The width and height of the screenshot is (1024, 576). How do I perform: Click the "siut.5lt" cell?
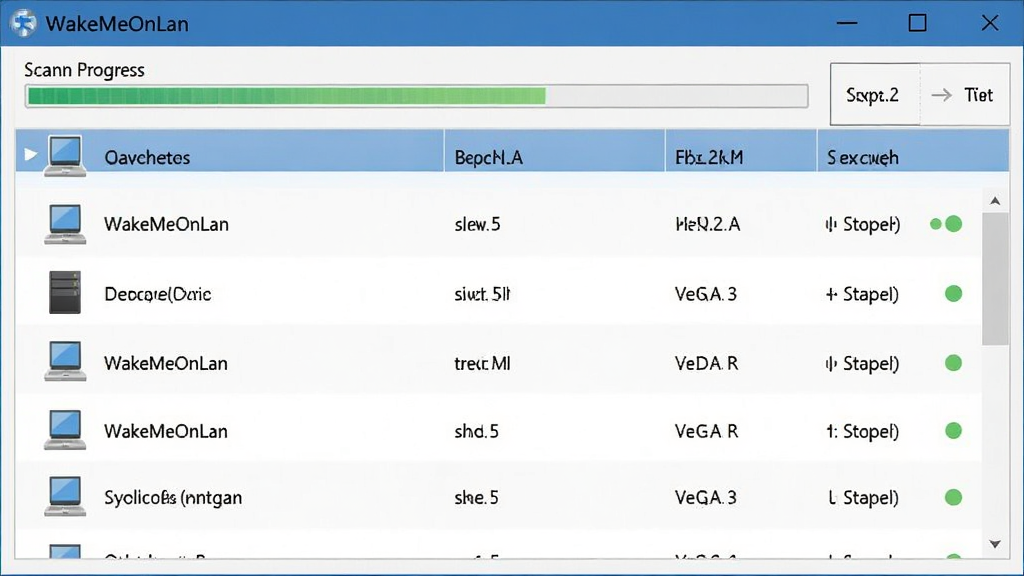pyautogui.click(x=482, y=295)
